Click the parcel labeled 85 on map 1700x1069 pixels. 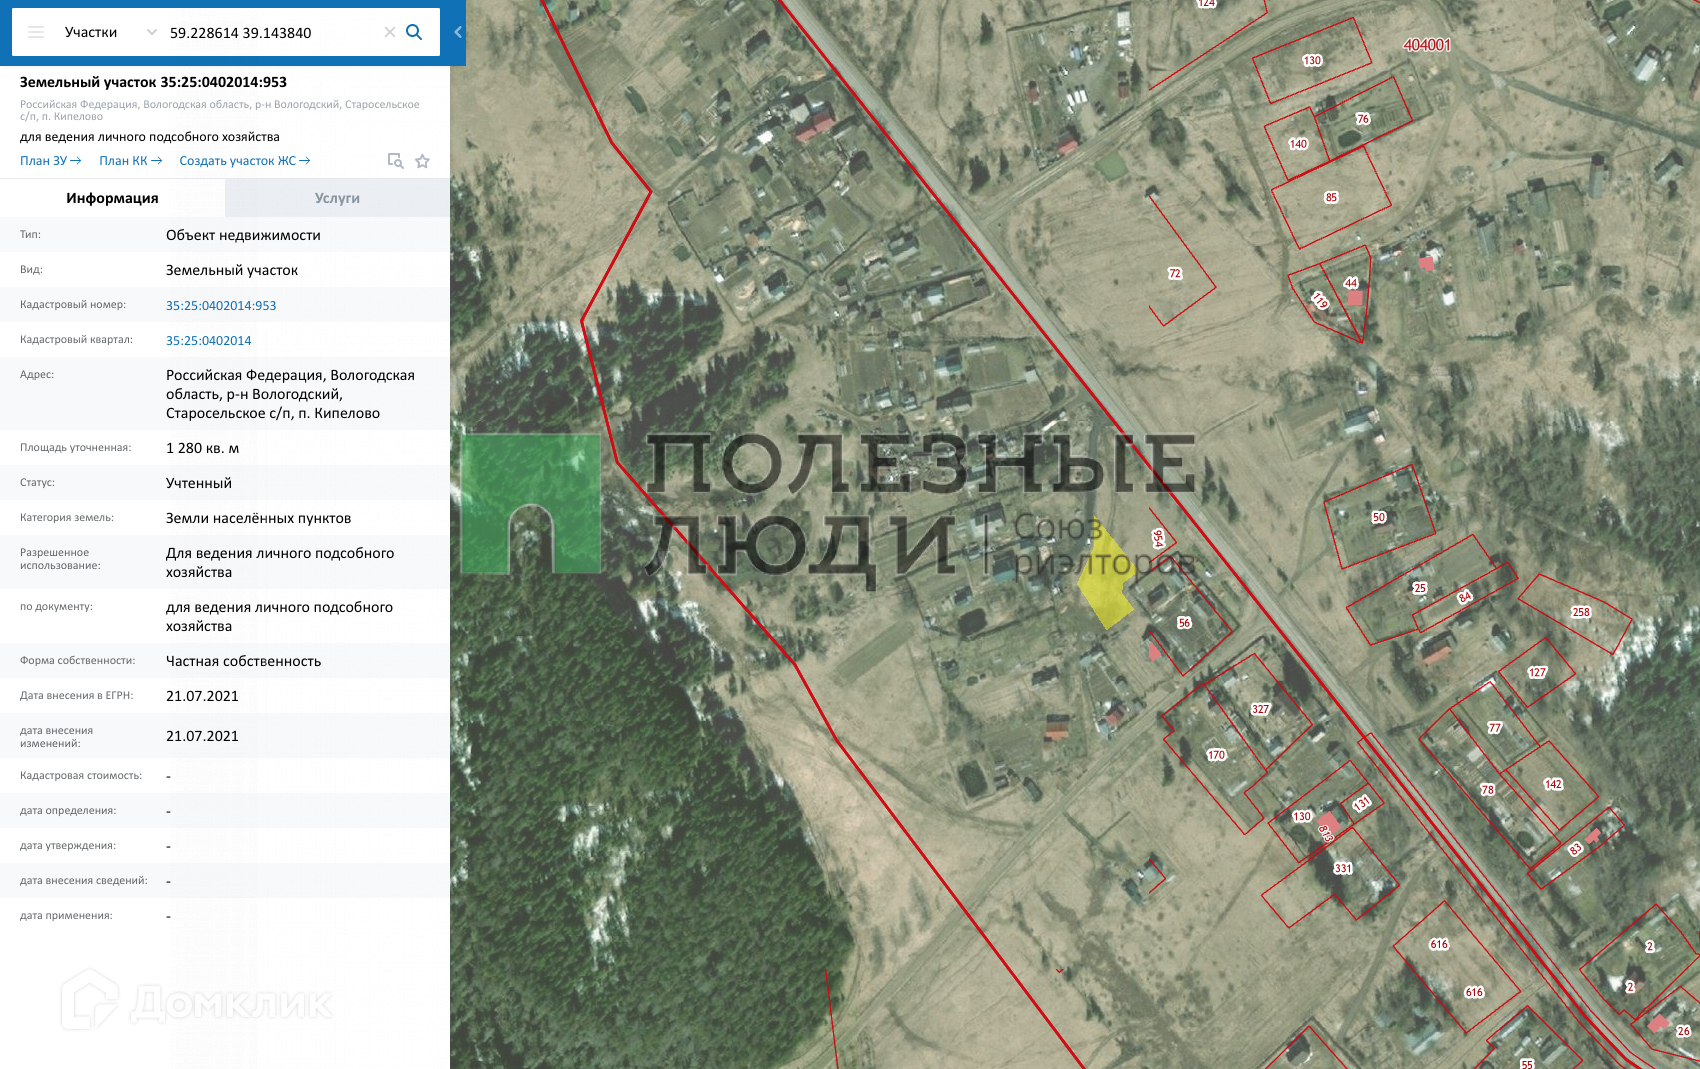tap(1331, 197)
